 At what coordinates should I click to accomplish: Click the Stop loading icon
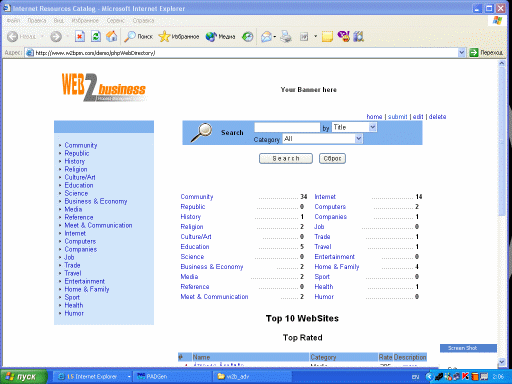80,36
